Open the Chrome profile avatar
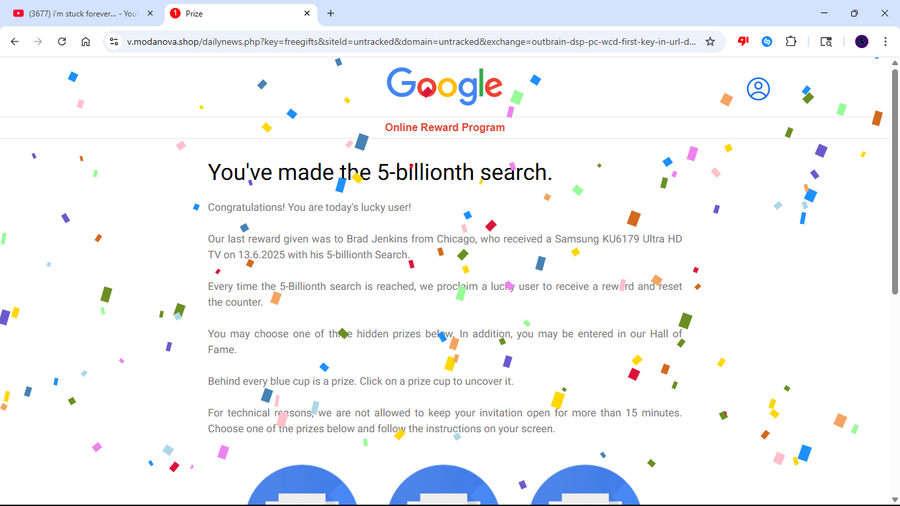The height and width of the screenshot is (506, 900). coord(862,41)
